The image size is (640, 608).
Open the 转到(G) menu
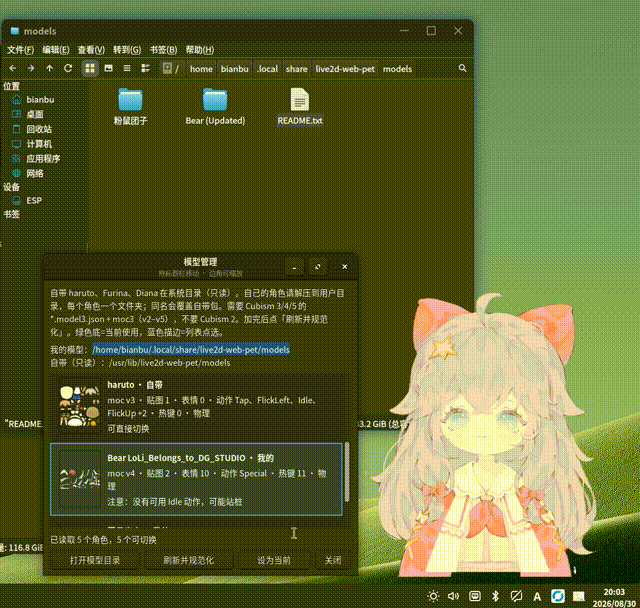127,50
